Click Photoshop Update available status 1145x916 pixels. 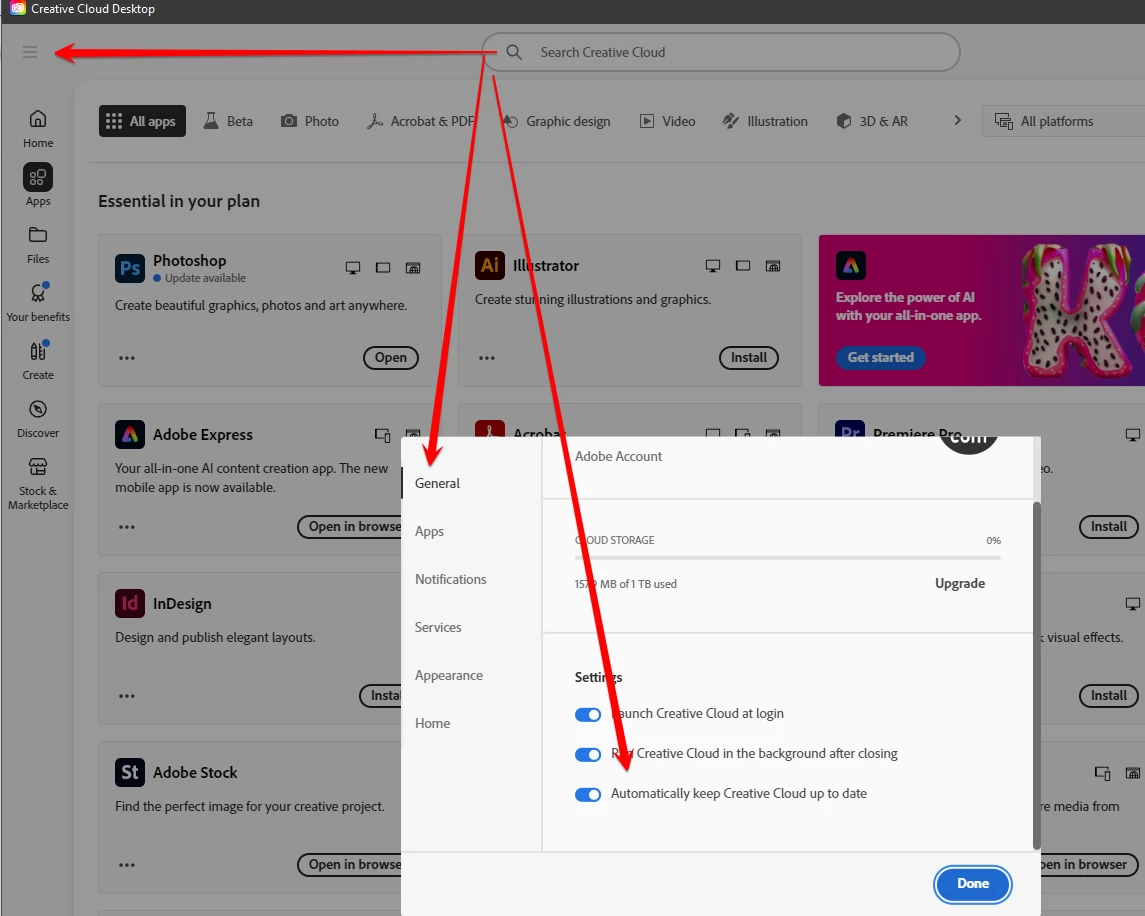tap(199, 278)
